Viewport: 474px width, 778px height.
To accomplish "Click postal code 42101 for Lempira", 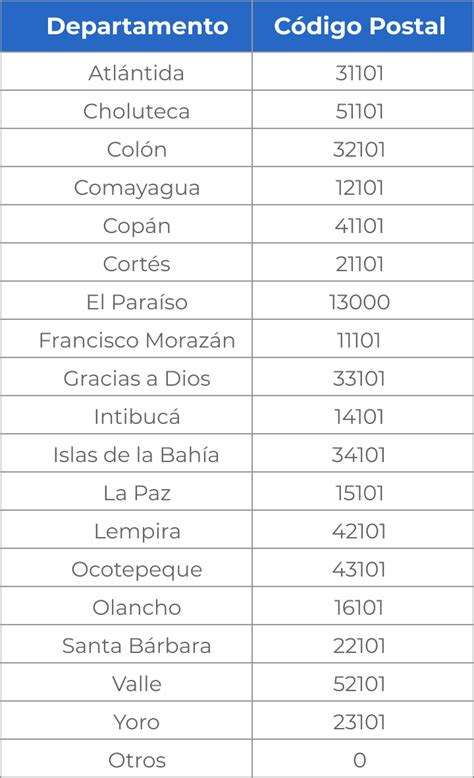I will pos(359,531).
